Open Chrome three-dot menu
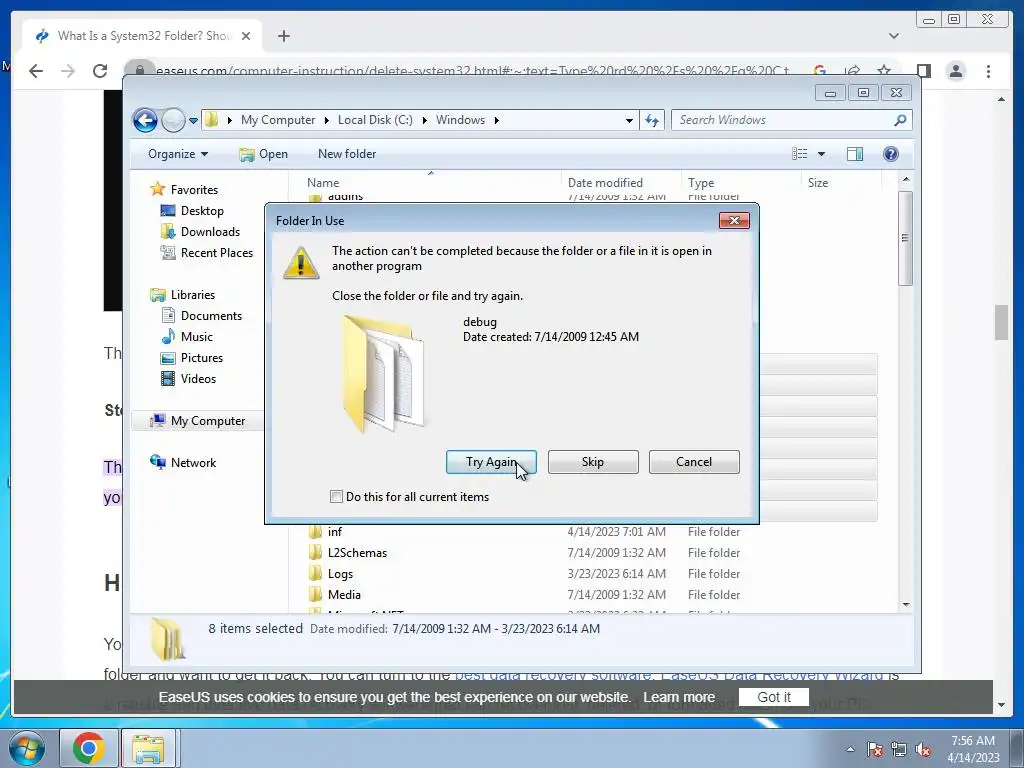Viewport: 1024px width, 768px height. pyautogui.click(x=988, y=71)
